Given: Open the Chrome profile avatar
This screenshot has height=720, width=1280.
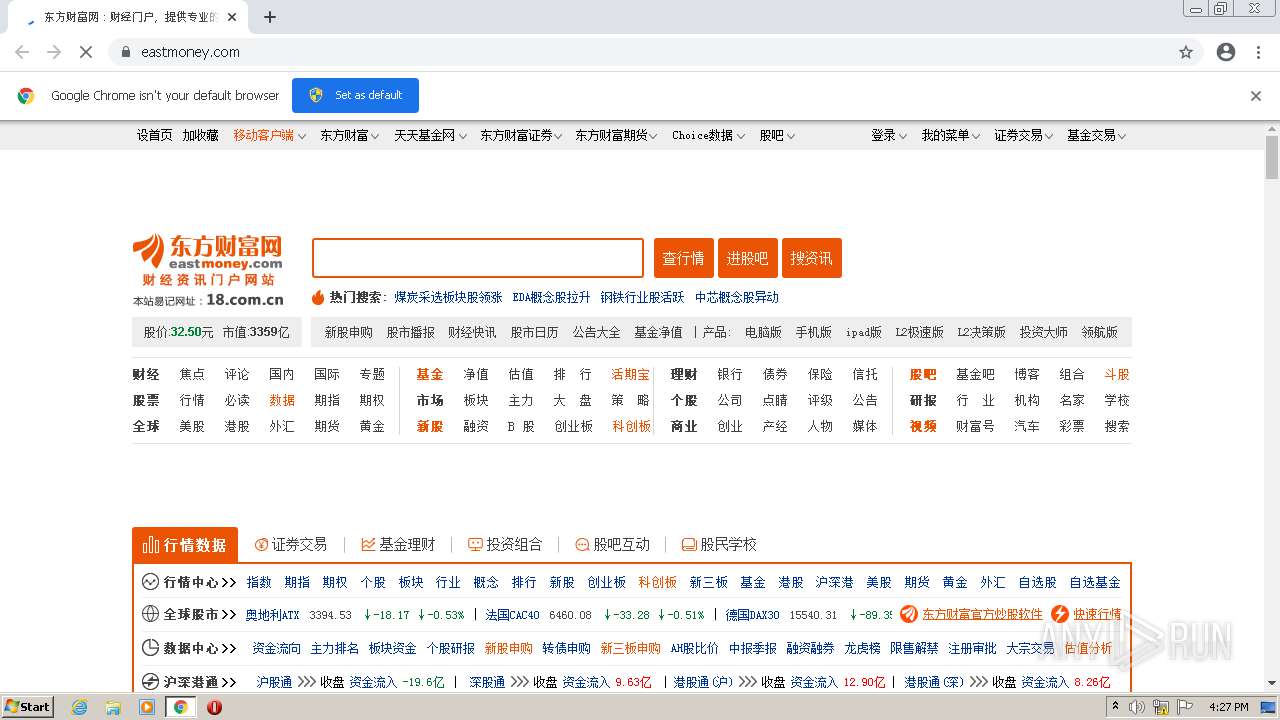Looking at the screenshot, I should [1226, 52].
